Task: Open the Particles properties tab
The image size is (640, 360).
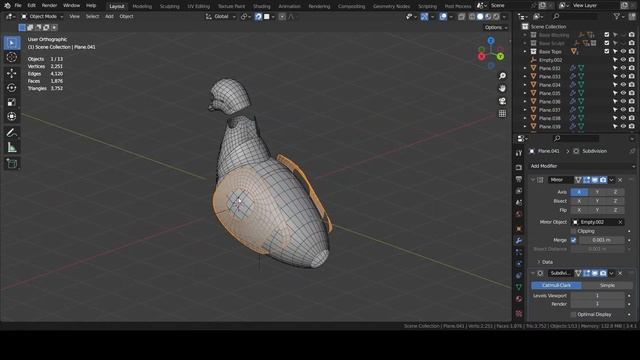Action: point(519,252)
